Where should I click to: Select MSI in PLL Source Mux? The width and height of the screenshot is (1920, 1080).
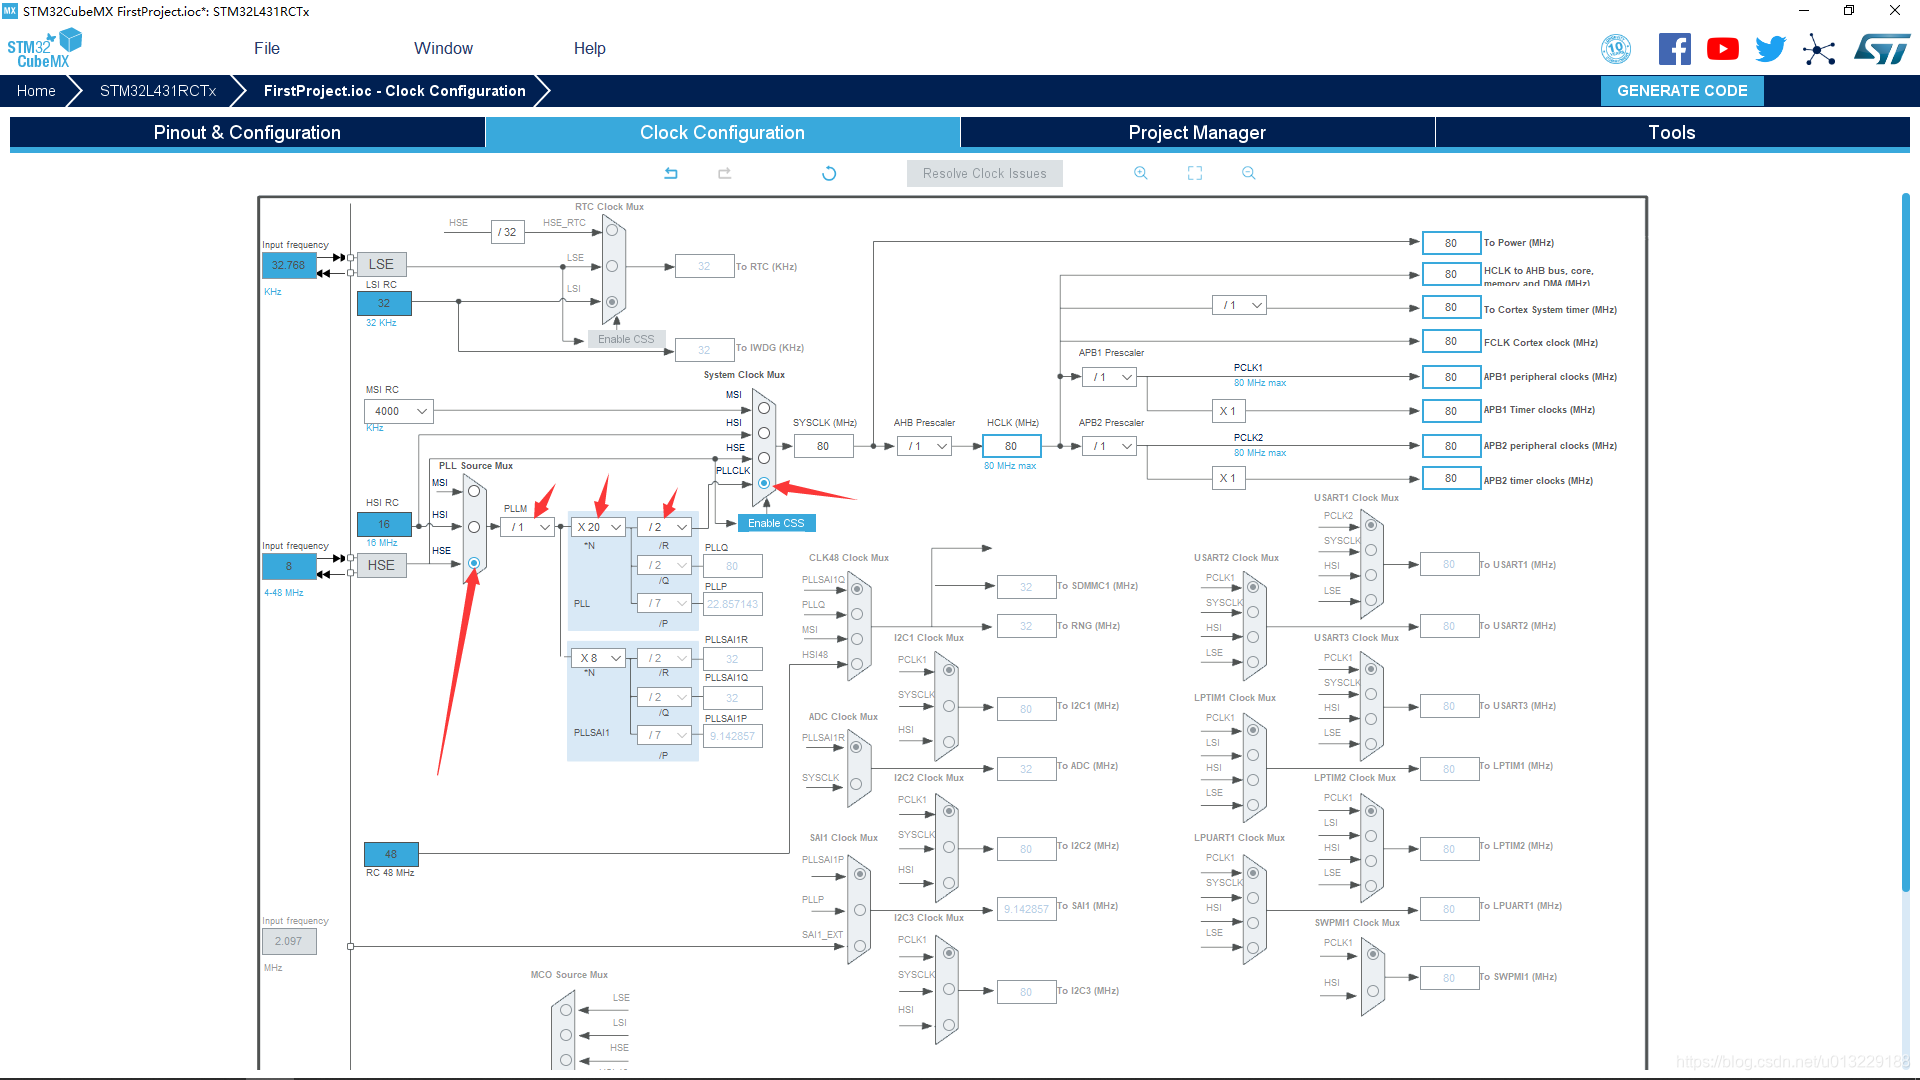pos(474,491)
